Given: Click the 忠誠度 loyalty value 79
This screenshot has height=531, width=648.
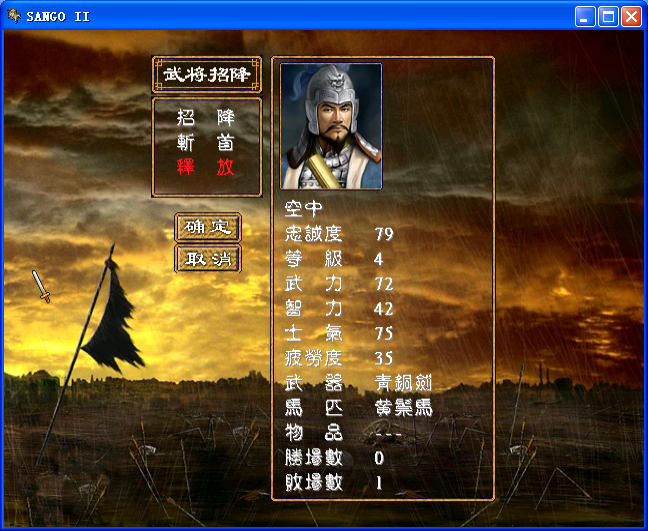Looking at the screenshot, I should tap(384, 234).
